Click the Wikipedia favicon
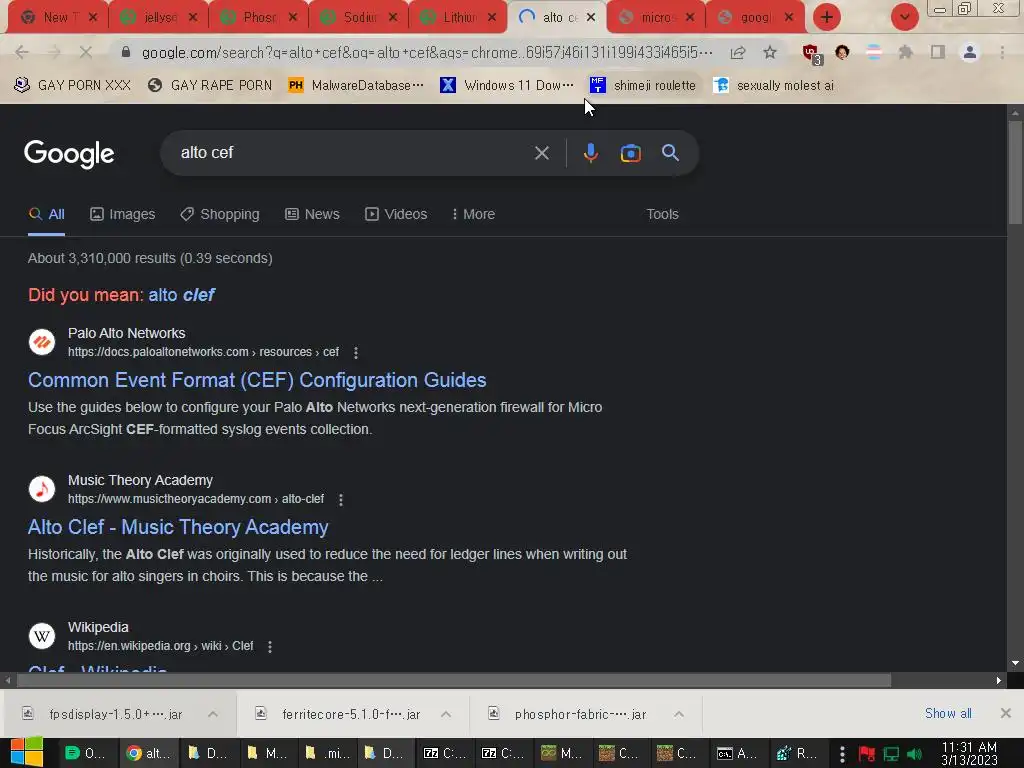This screenshot has width=1024, height=768. (x=42, y=635)
